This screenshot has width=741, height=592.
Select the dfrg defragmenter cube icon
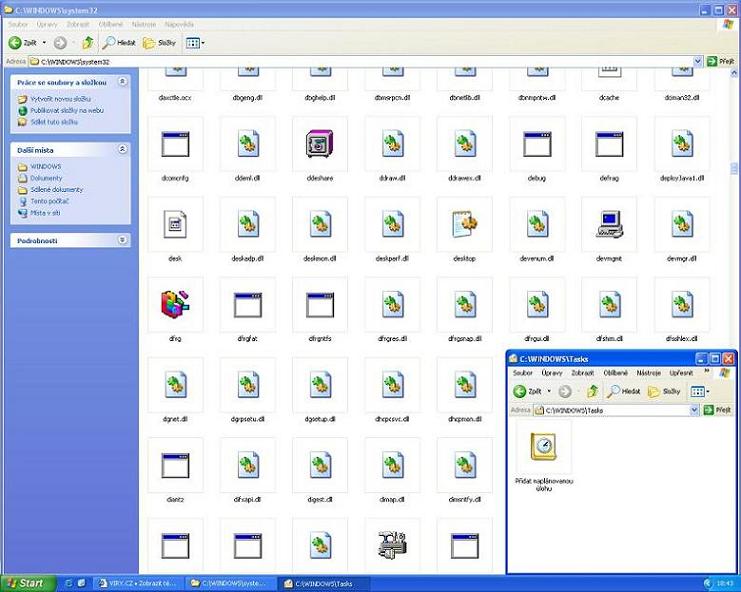175,304
